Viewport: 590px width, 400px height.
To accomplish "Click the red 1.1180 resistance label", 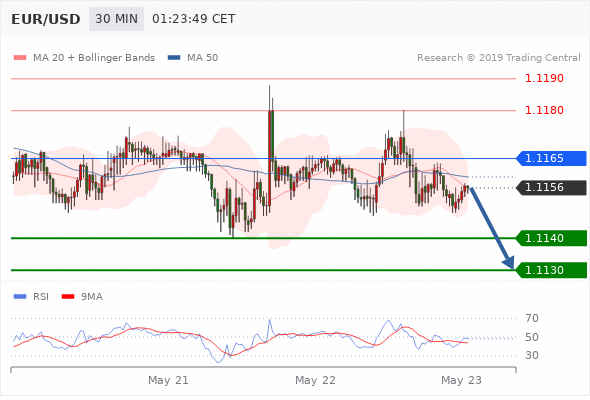I will tap(544, 110).
